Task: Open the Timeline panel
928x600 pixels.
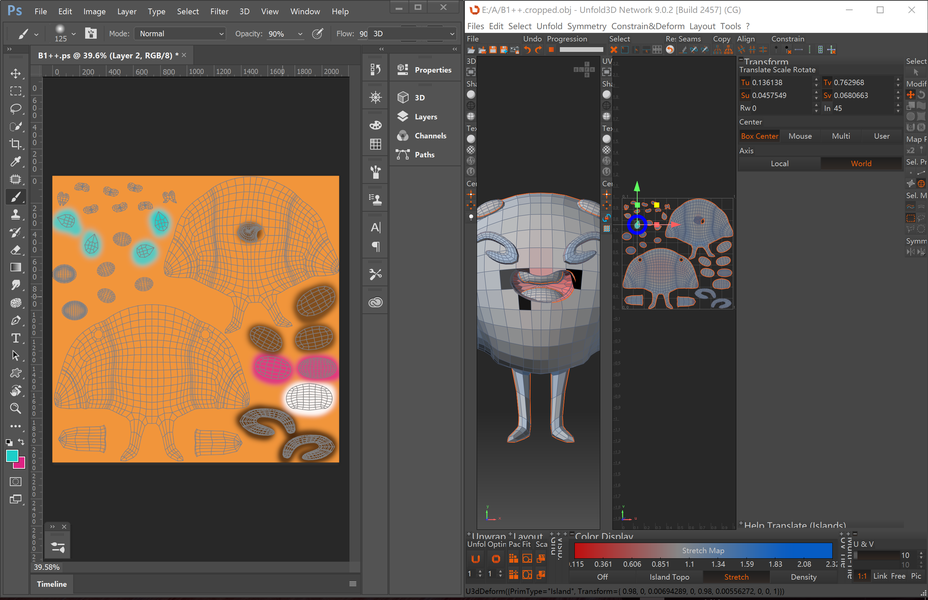Action: tap(51, 584)
